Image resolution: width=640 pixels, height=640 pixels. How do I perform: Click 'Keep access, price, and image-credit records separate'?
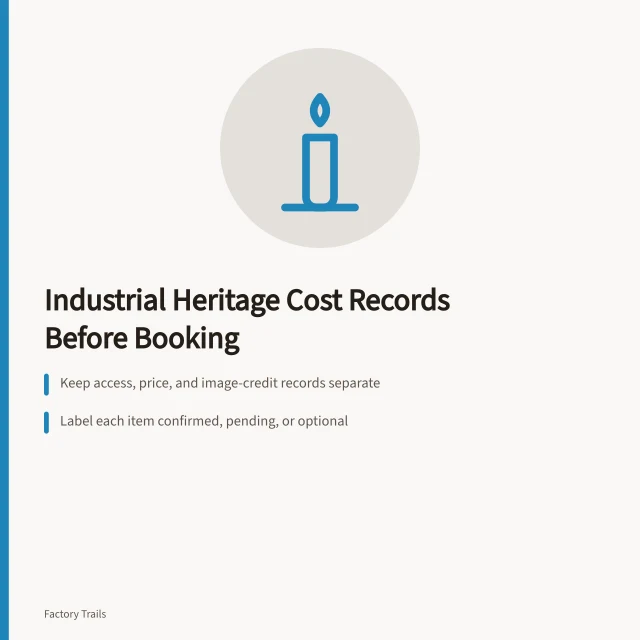220,383
